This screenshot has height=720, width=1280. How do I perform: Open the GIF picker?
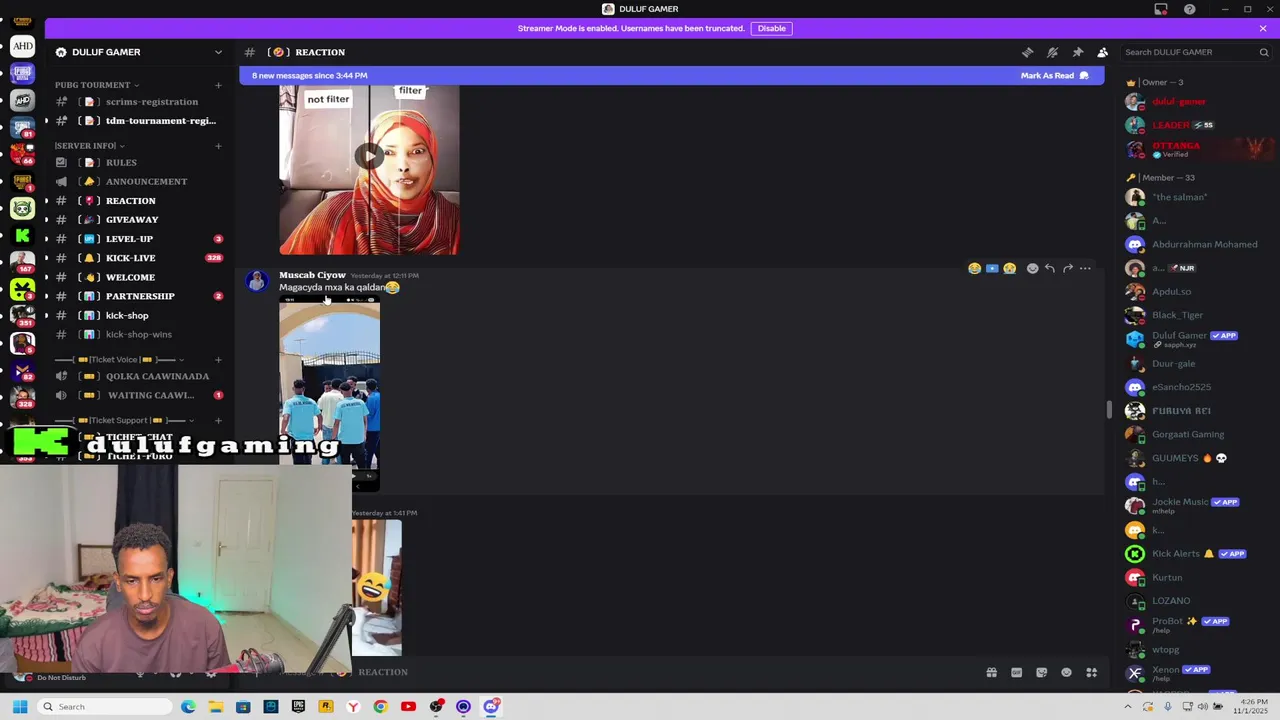1016,673
